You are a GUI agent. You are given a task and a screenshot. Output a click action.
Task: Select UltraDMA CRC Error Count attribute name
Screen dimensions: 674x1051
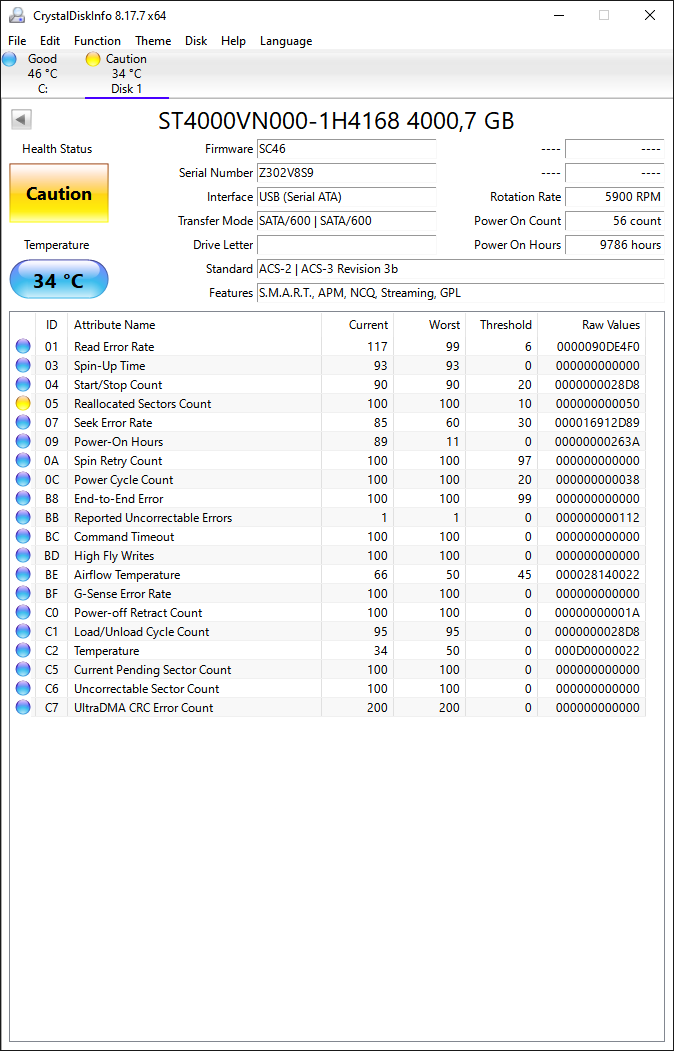[x=143, y=707]
